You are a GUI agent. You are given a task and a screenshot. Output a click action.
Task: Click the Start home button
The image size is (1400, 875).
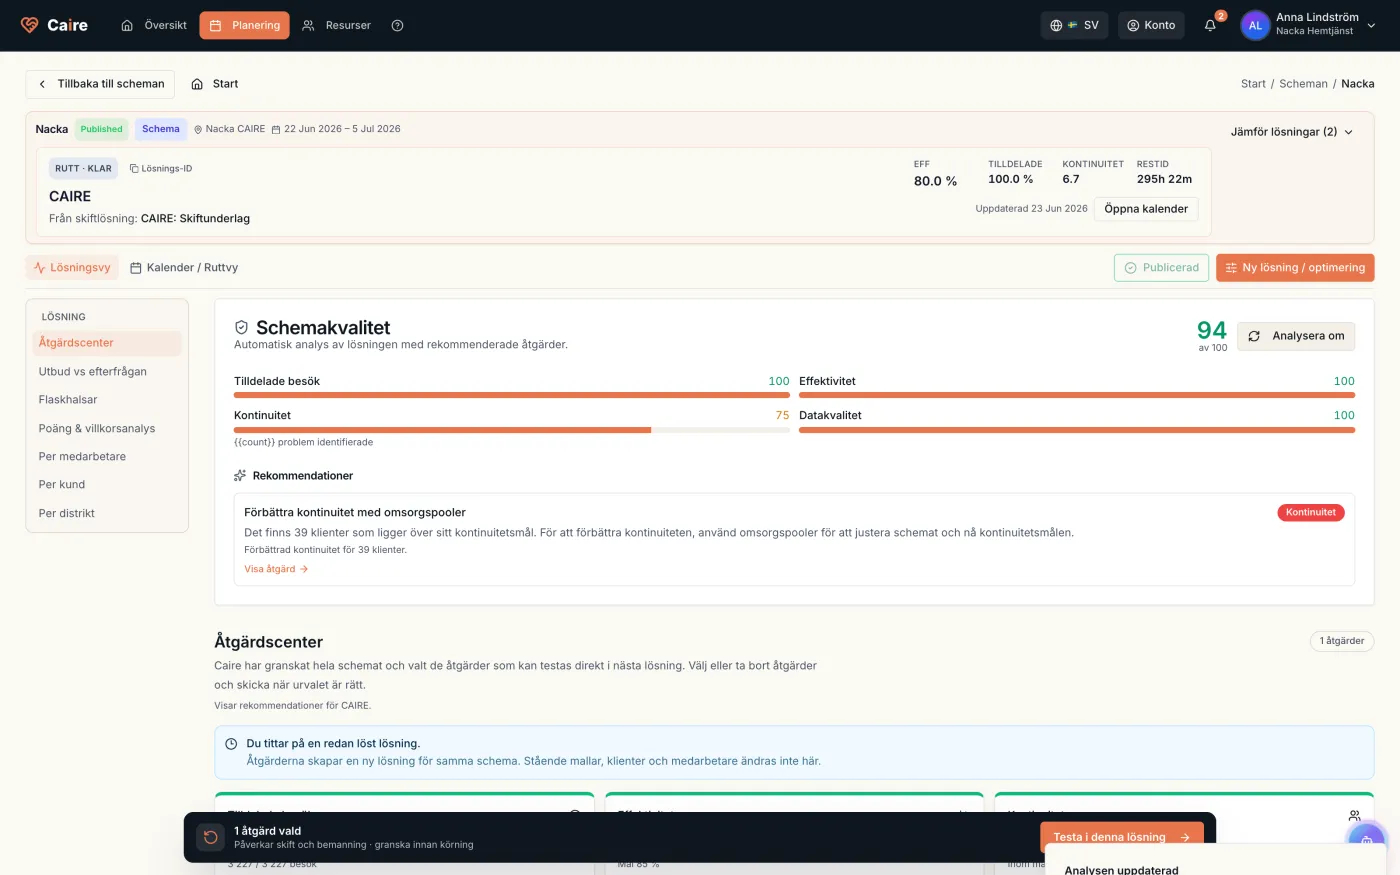point(215,84)
